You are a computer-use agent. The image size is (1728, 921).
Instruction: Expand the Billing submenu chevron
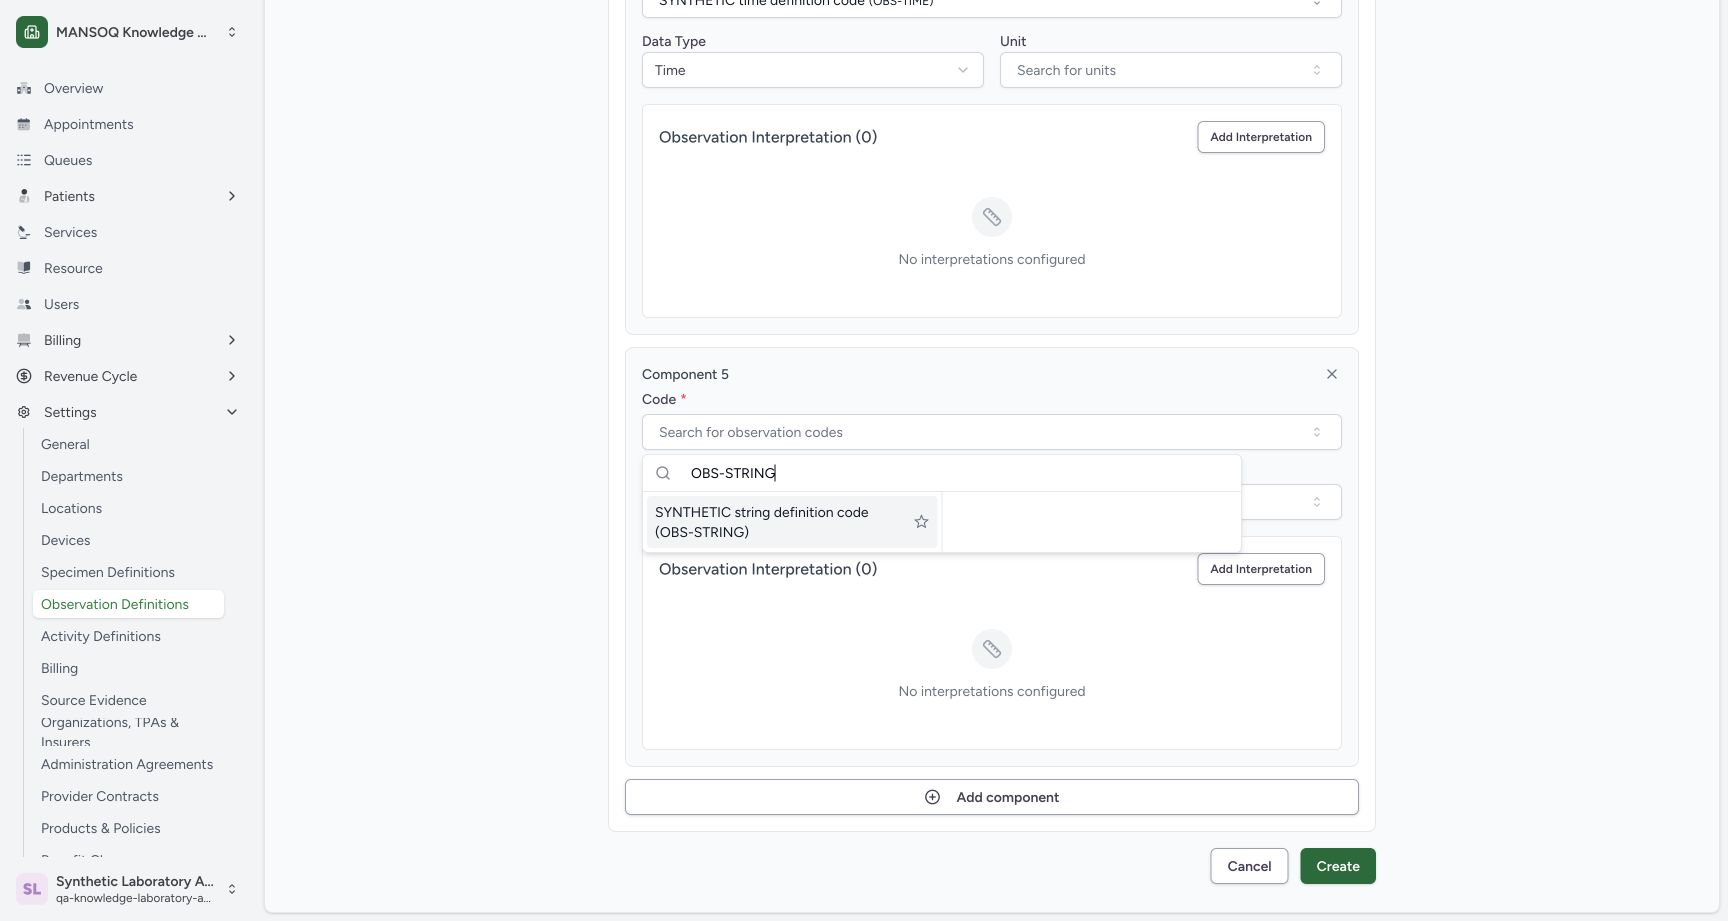click(232, 340)
